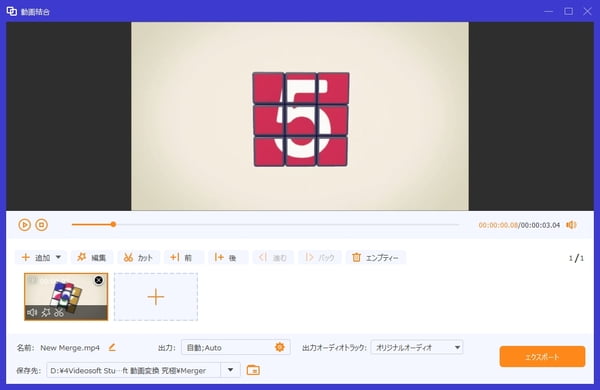This screenshot has height=390, width=600.
Task: Click the エンプティー trash button
Action: pos(376,258)
